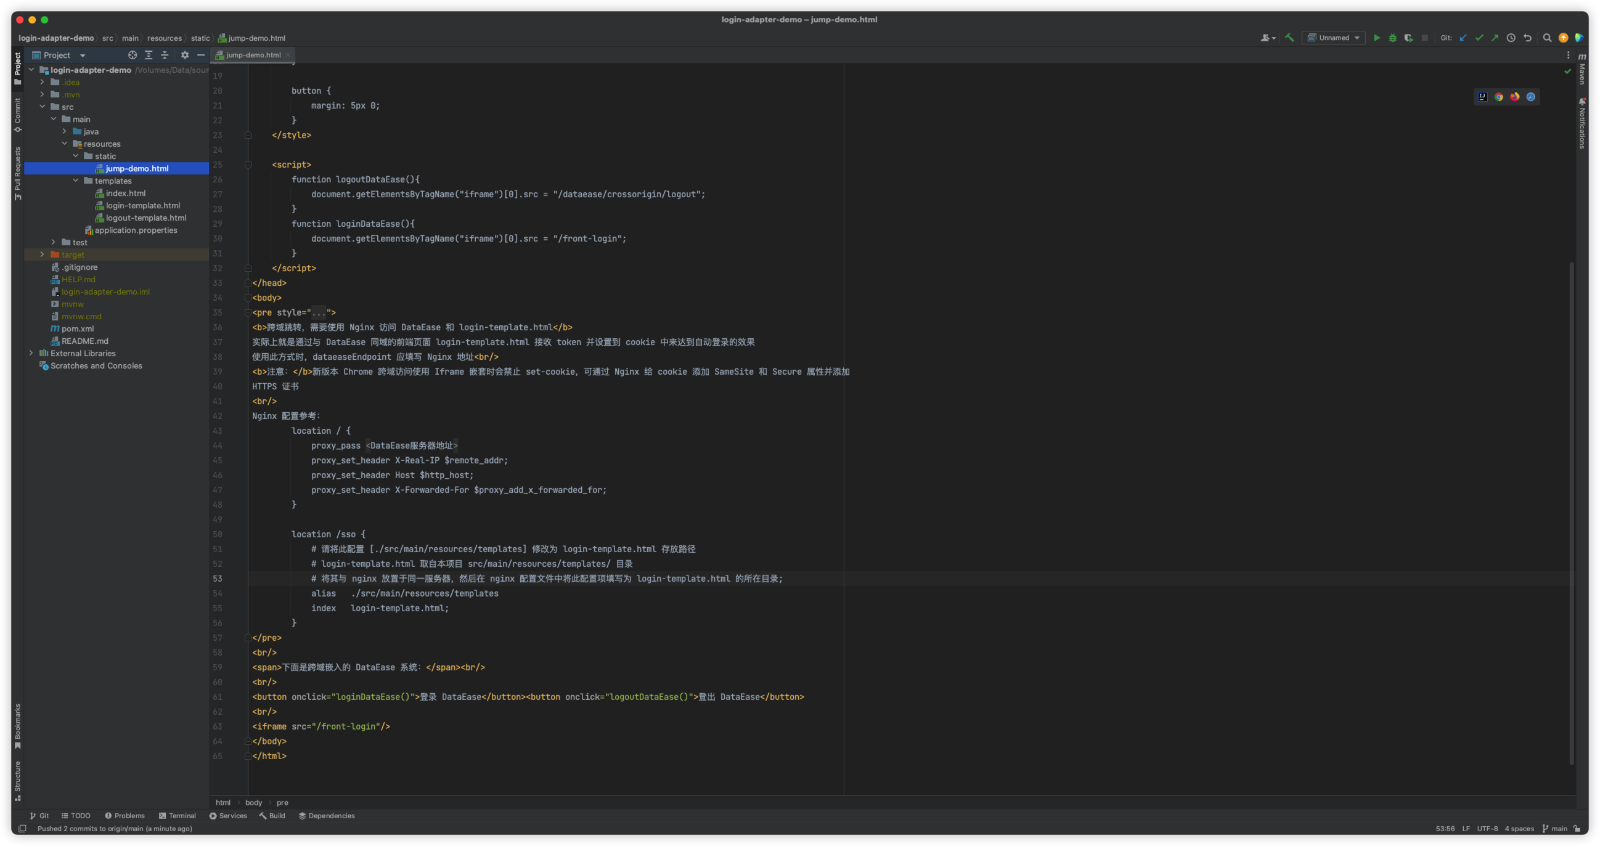Open built-in preview with the IntelliJ icon
Viewport: 1600px width, 846px height.
coord(1483,97)
